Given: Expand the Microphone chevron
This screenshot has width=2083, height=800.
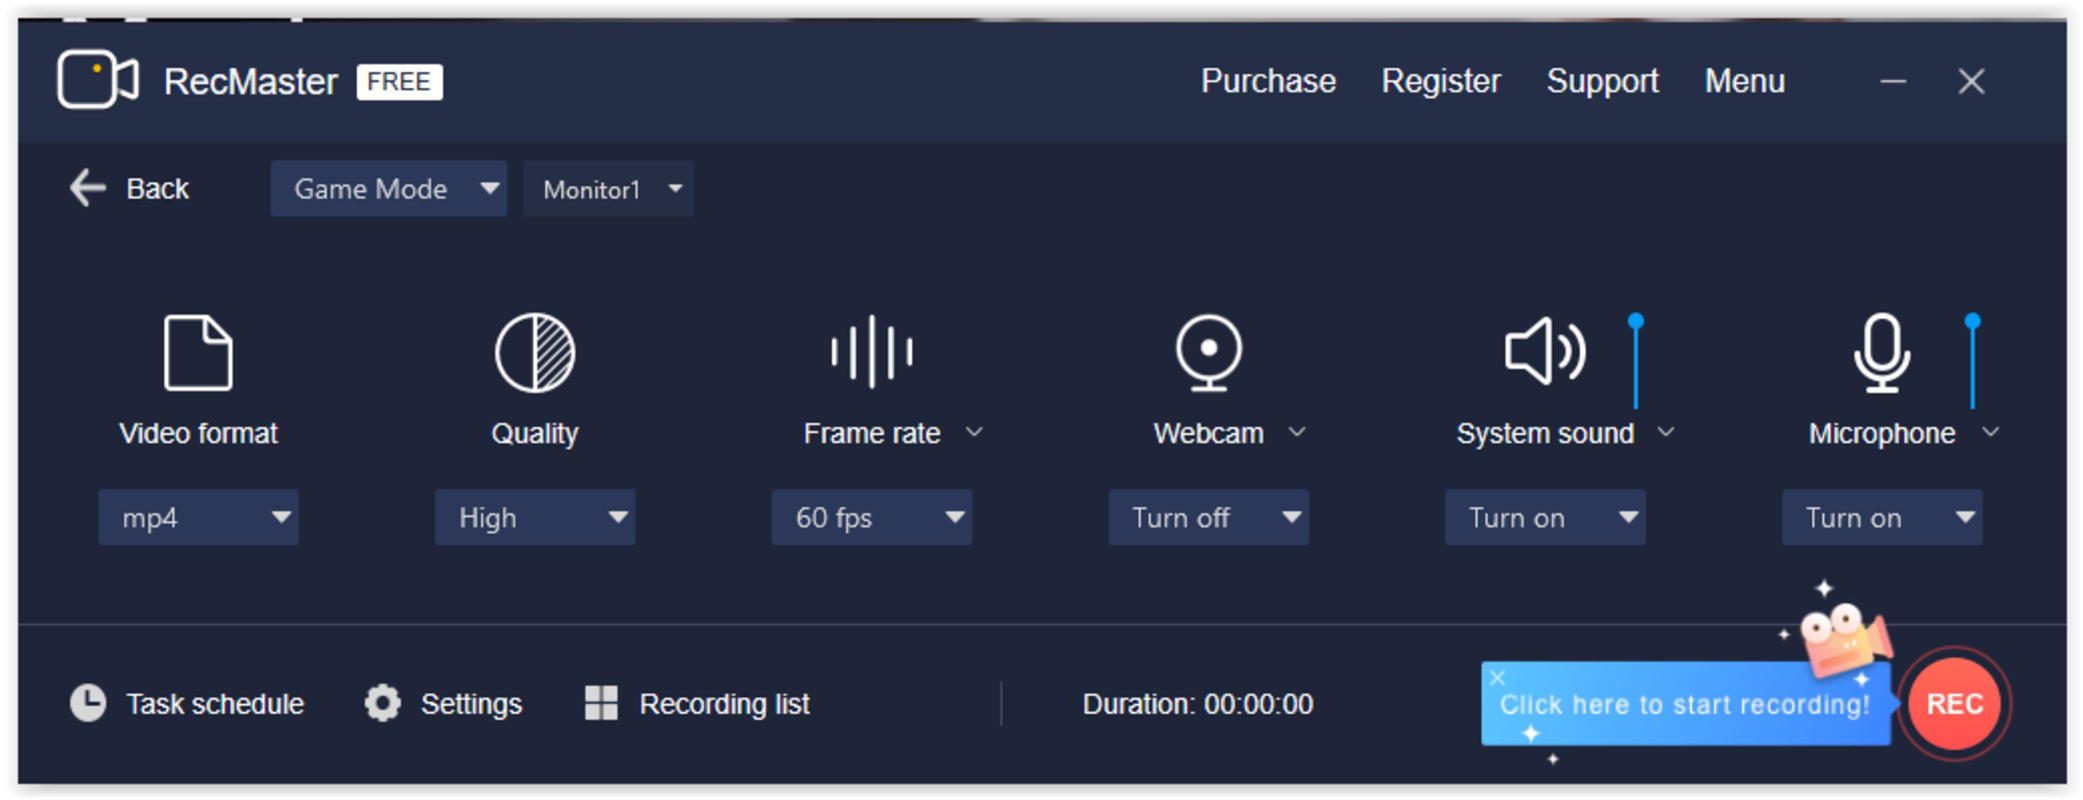Looking at the screenshot, I should (x=1990, y=432).
